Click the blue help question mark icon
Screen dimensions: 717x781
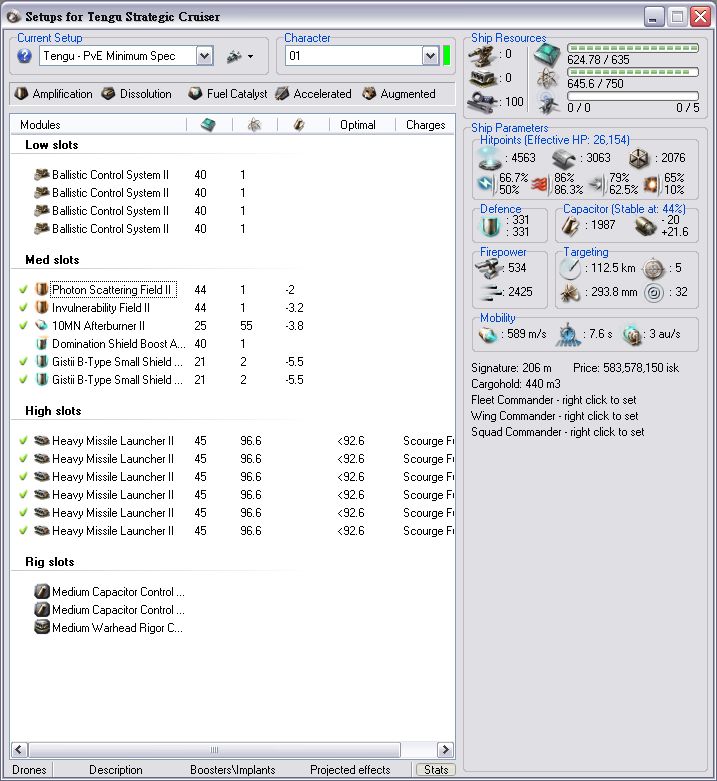coord(24,56)
